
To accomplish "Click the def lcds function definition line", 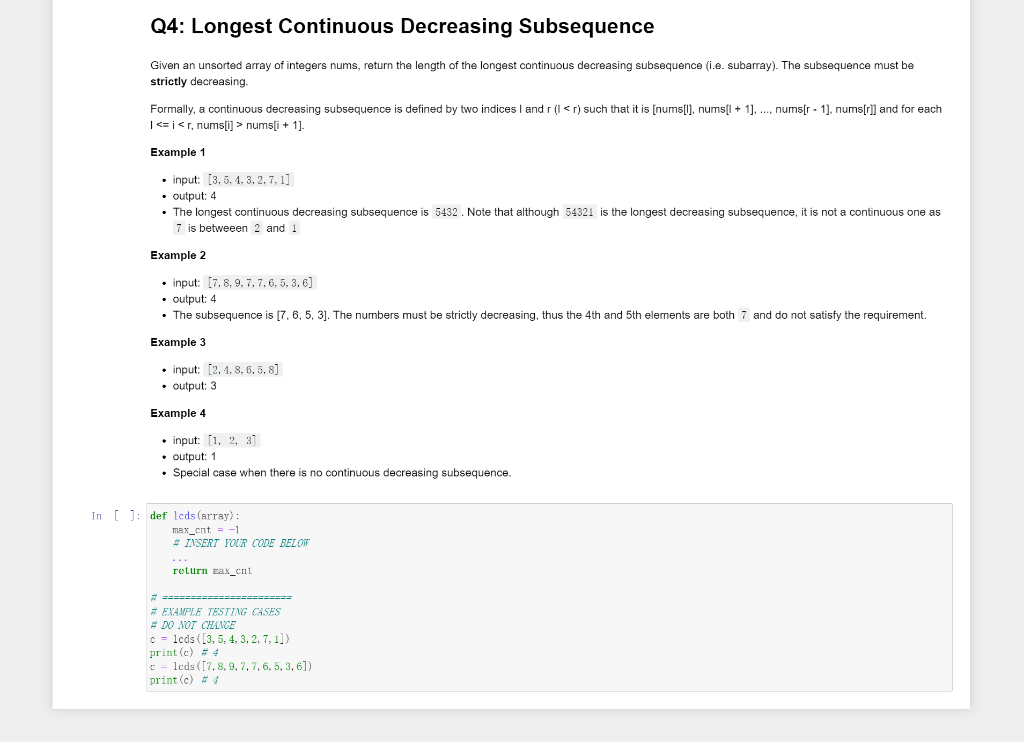I will point(188,515).
